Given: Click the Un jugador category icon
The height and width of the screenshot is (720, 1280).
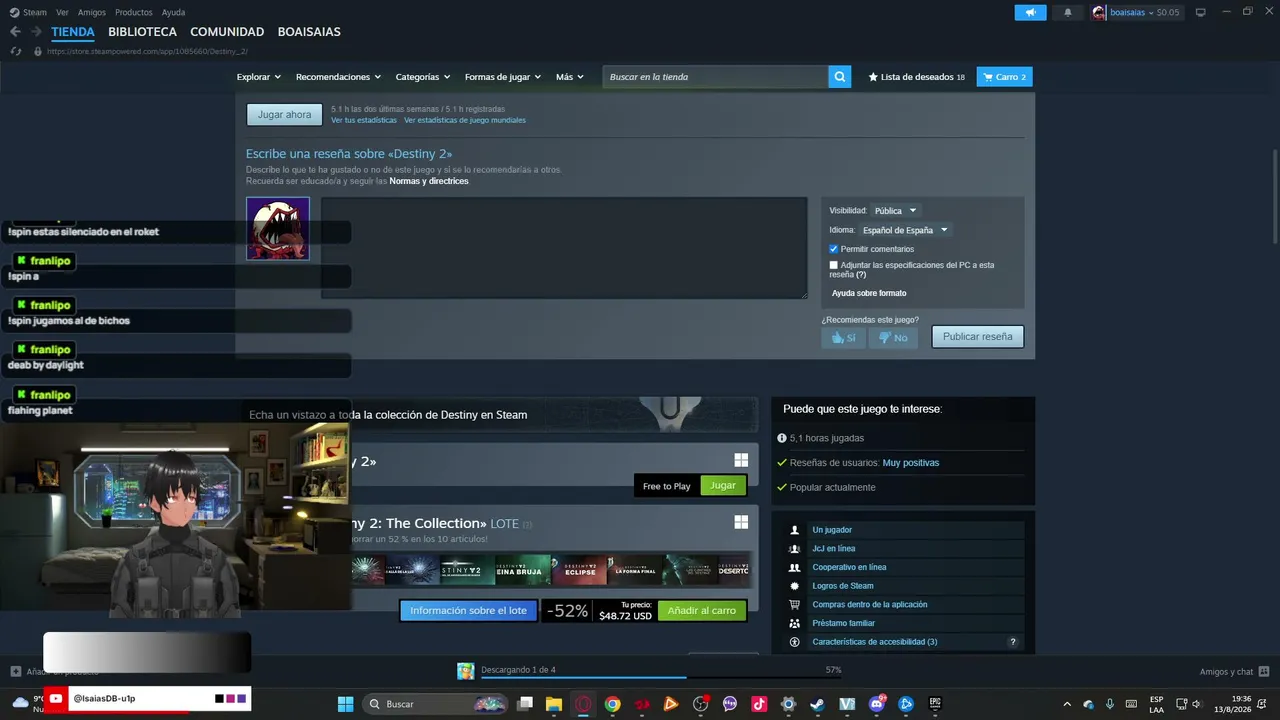Looking at the screenshot, I should pos(795,530).
